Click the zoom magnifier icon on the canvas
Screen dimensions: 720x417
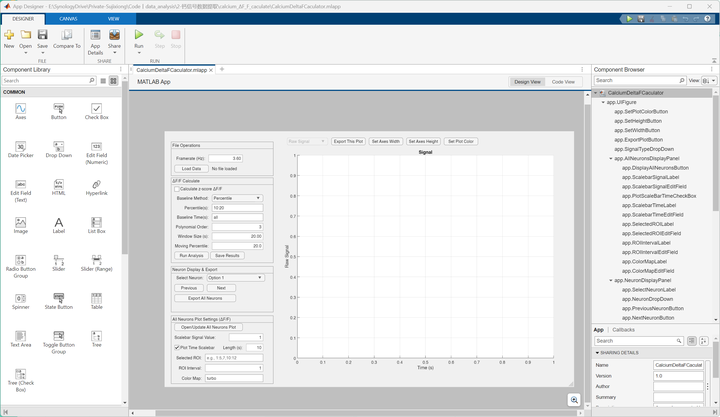[x=574, y=400]
